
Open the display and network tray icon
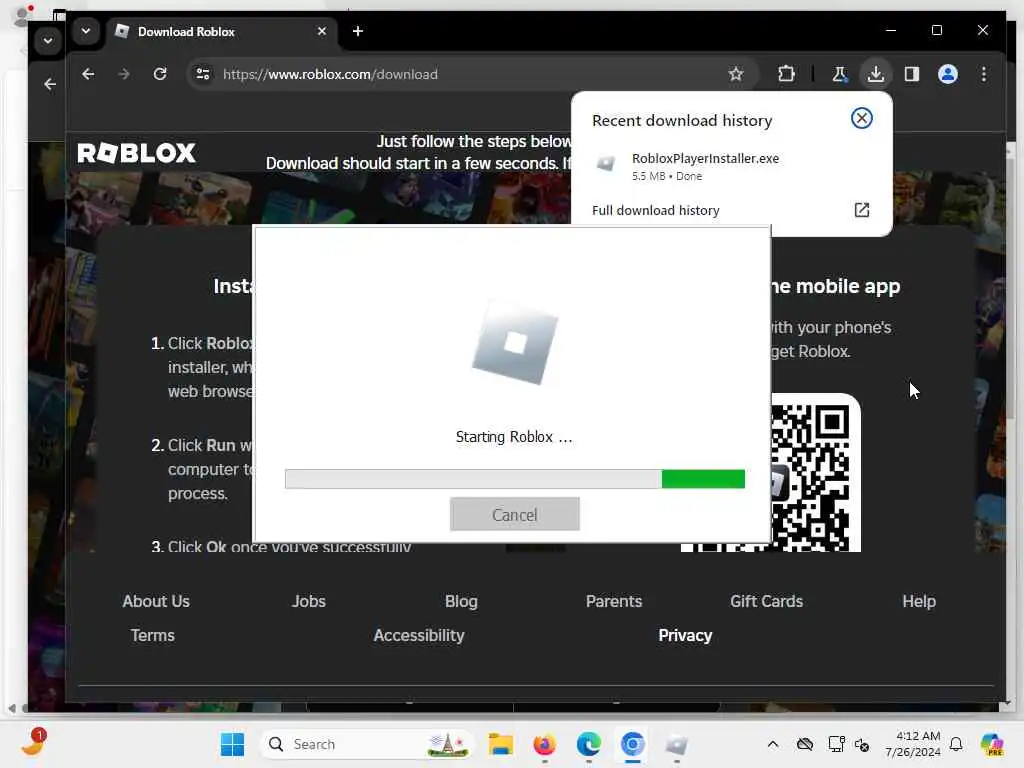click(x=836, y=744)
